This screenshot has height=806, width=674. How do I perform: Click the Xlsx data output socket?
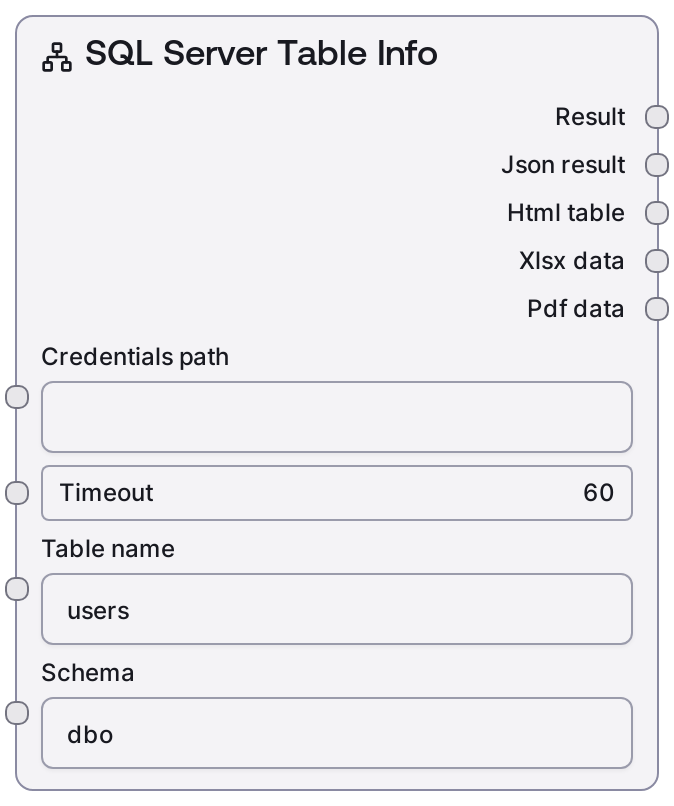[x=656, y=261]
